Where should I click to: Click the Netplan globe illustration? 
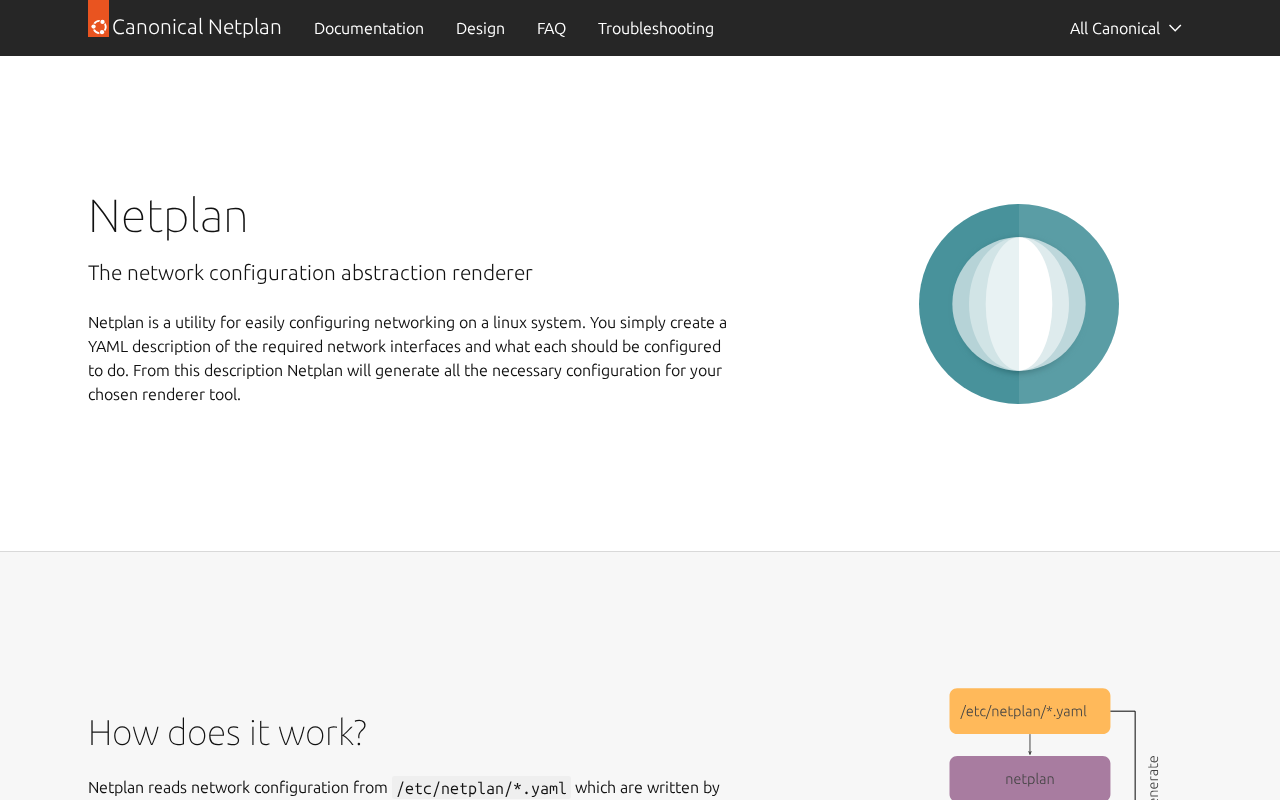tap(1019, 304)
